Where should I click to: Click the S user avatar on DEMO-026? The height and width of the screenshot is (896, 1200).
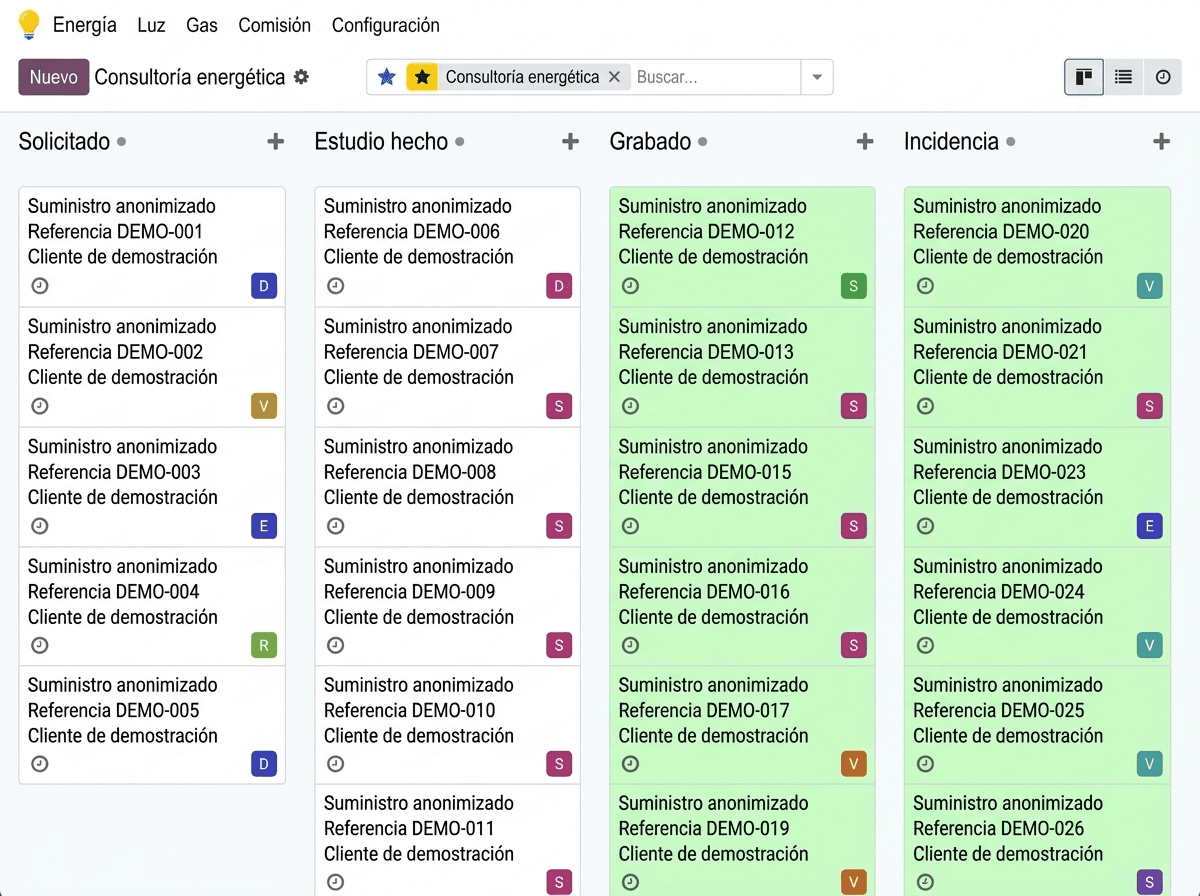pos(1150,882)
